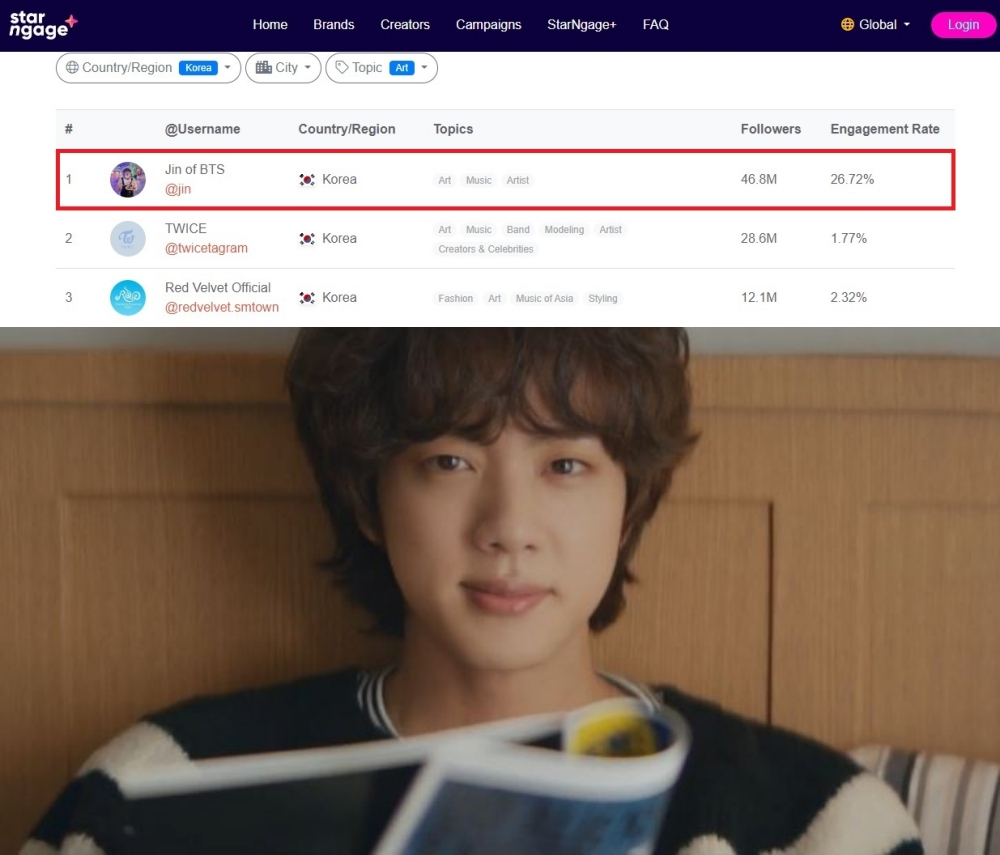Click the @Username column header
Viewport: 1000px width, 855px height.
(202, 129)
